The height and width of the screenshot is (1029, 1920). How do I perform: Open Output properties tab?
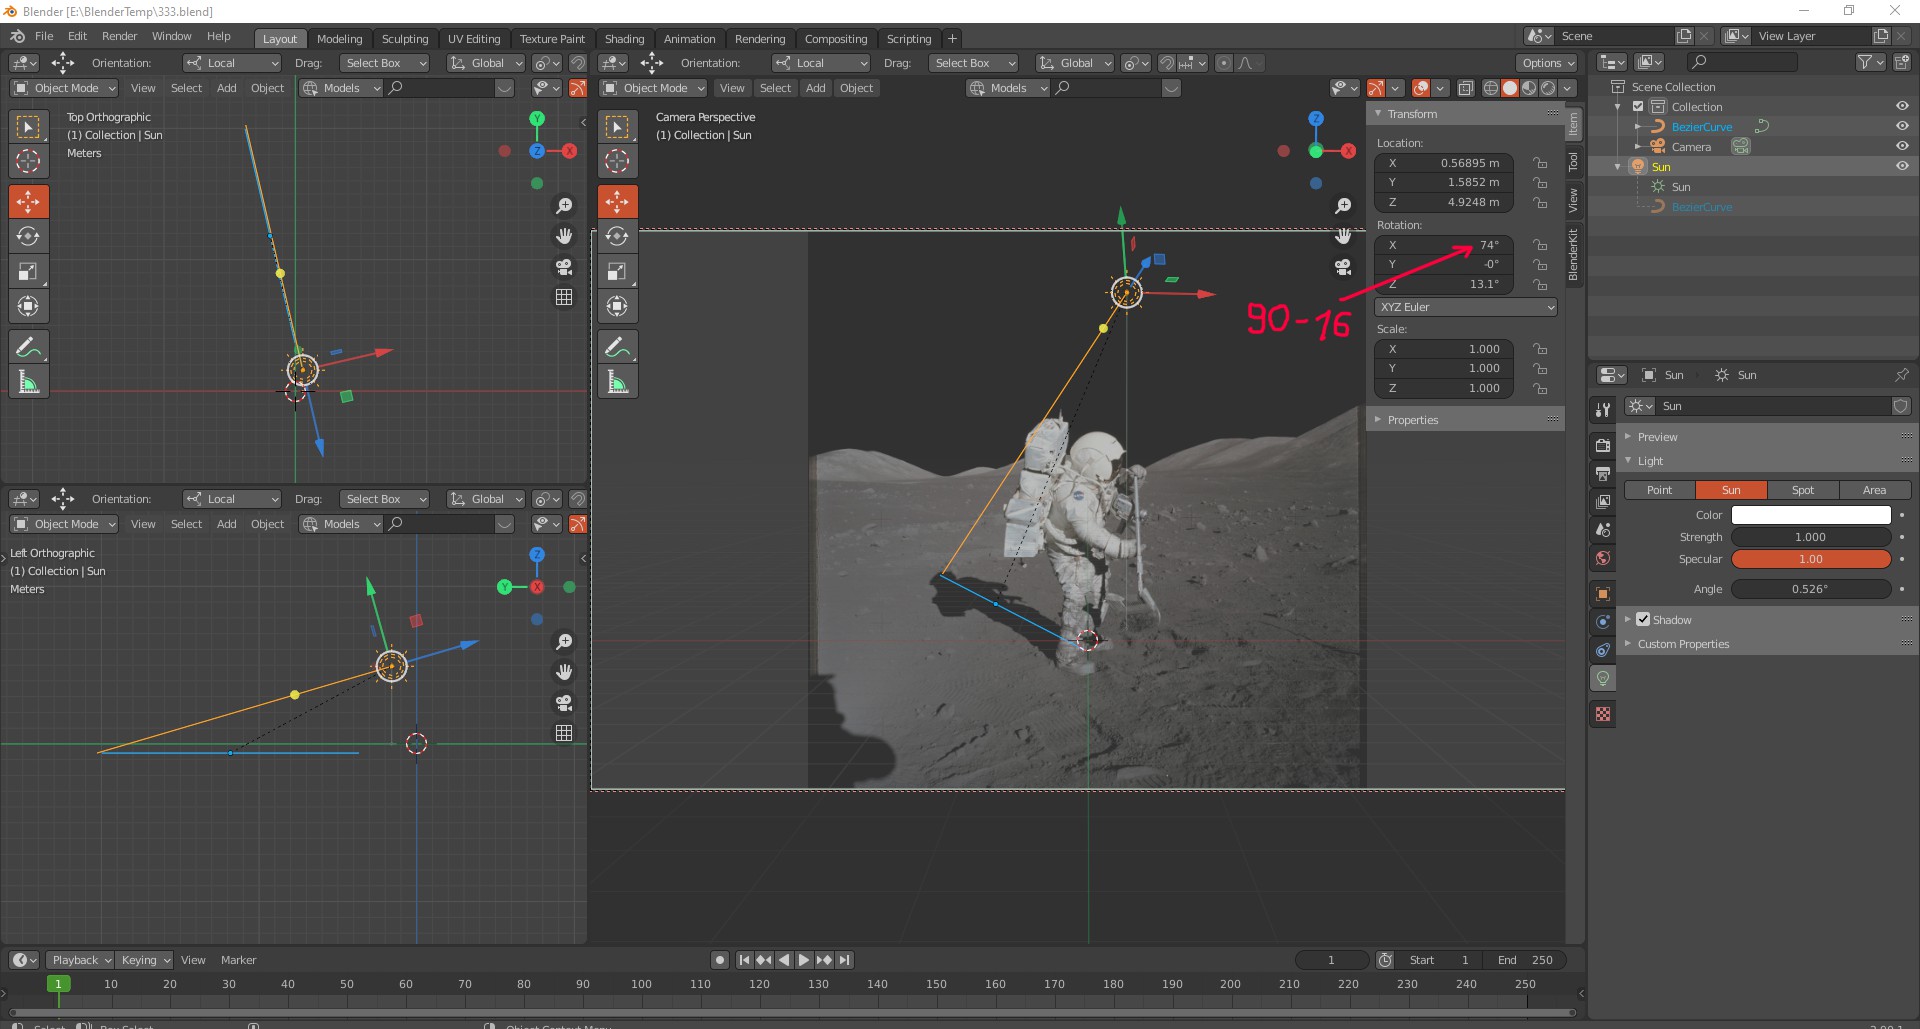1603,474
